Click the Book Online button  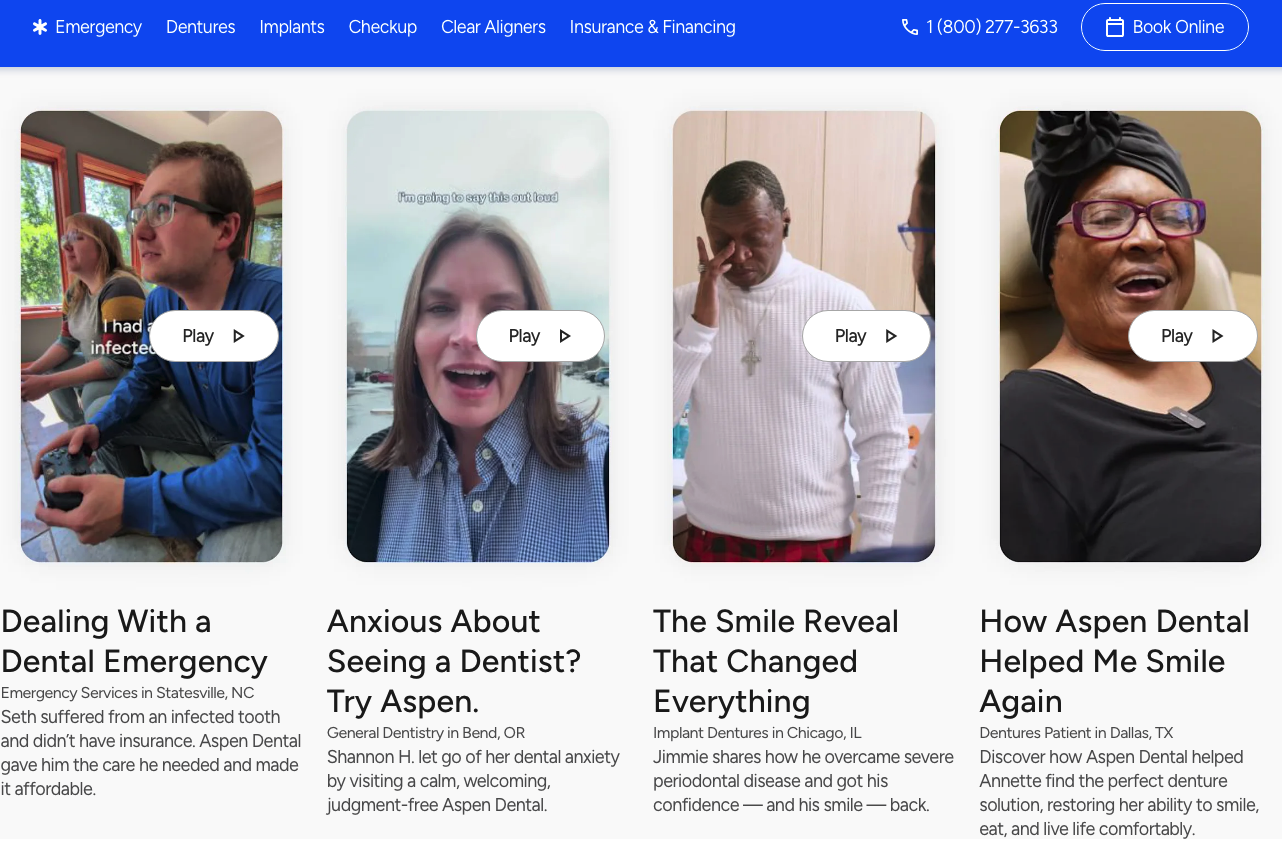click(1165, 27)
